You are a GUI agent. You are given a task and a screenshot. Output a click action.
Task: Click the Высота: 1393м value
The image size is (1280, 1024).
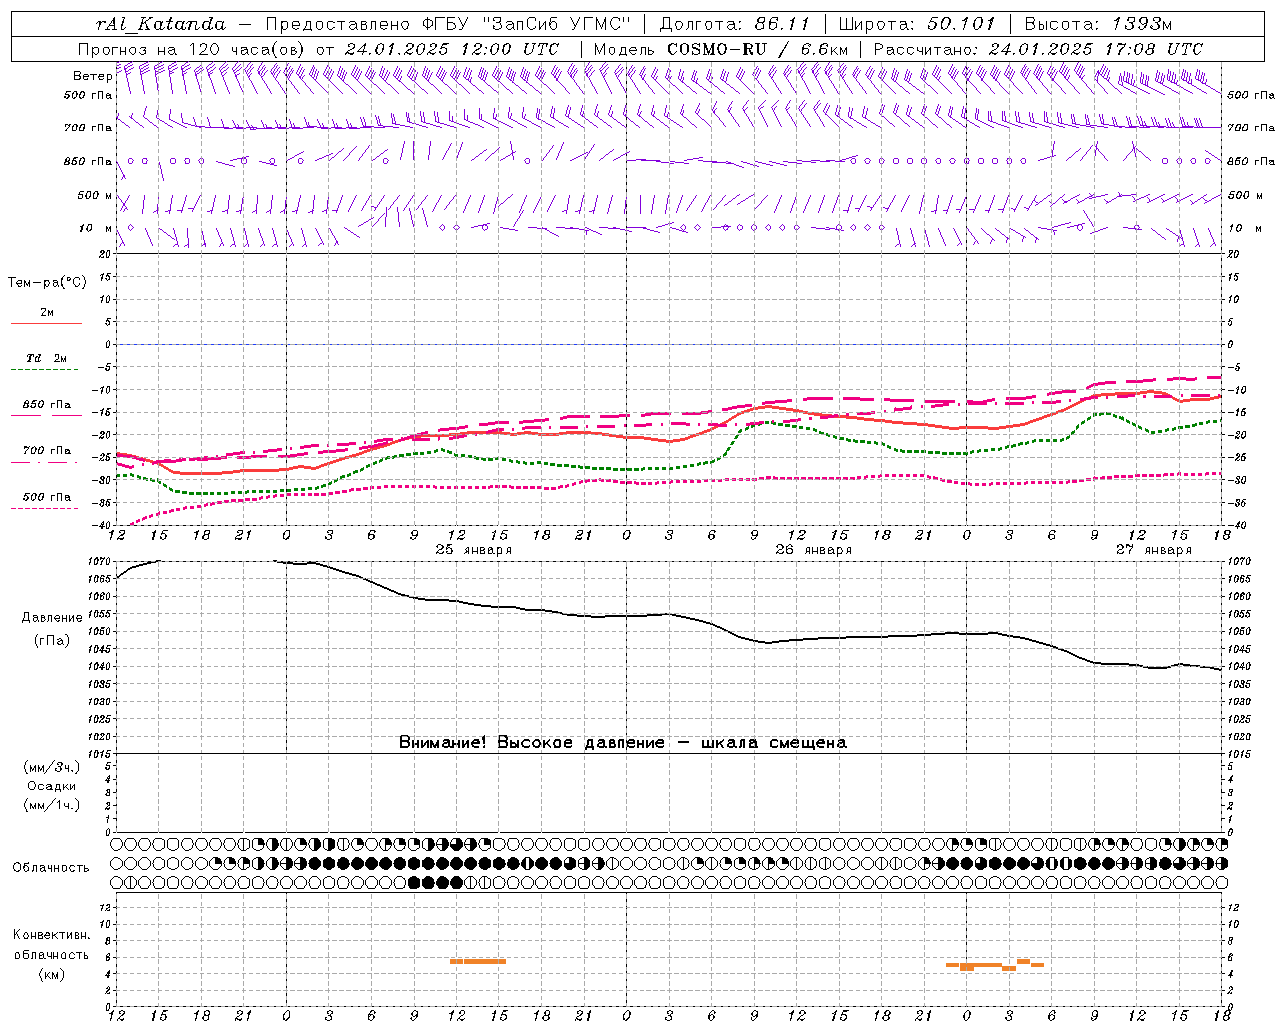point(1098,24)
